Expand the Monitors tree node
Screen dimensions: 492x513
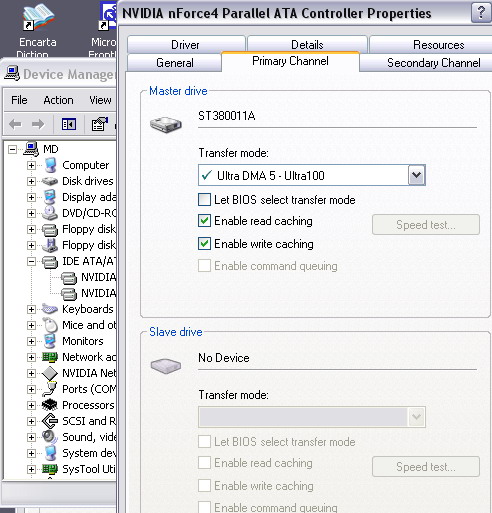point(31,341)
